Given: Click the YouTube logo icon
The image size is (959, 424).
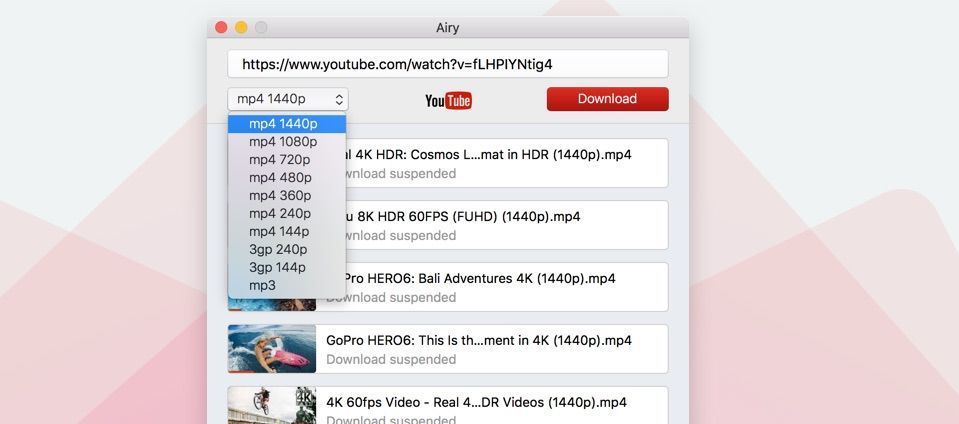Looking at the screenshot, I should pyautogui.click(x=448, y=100).
